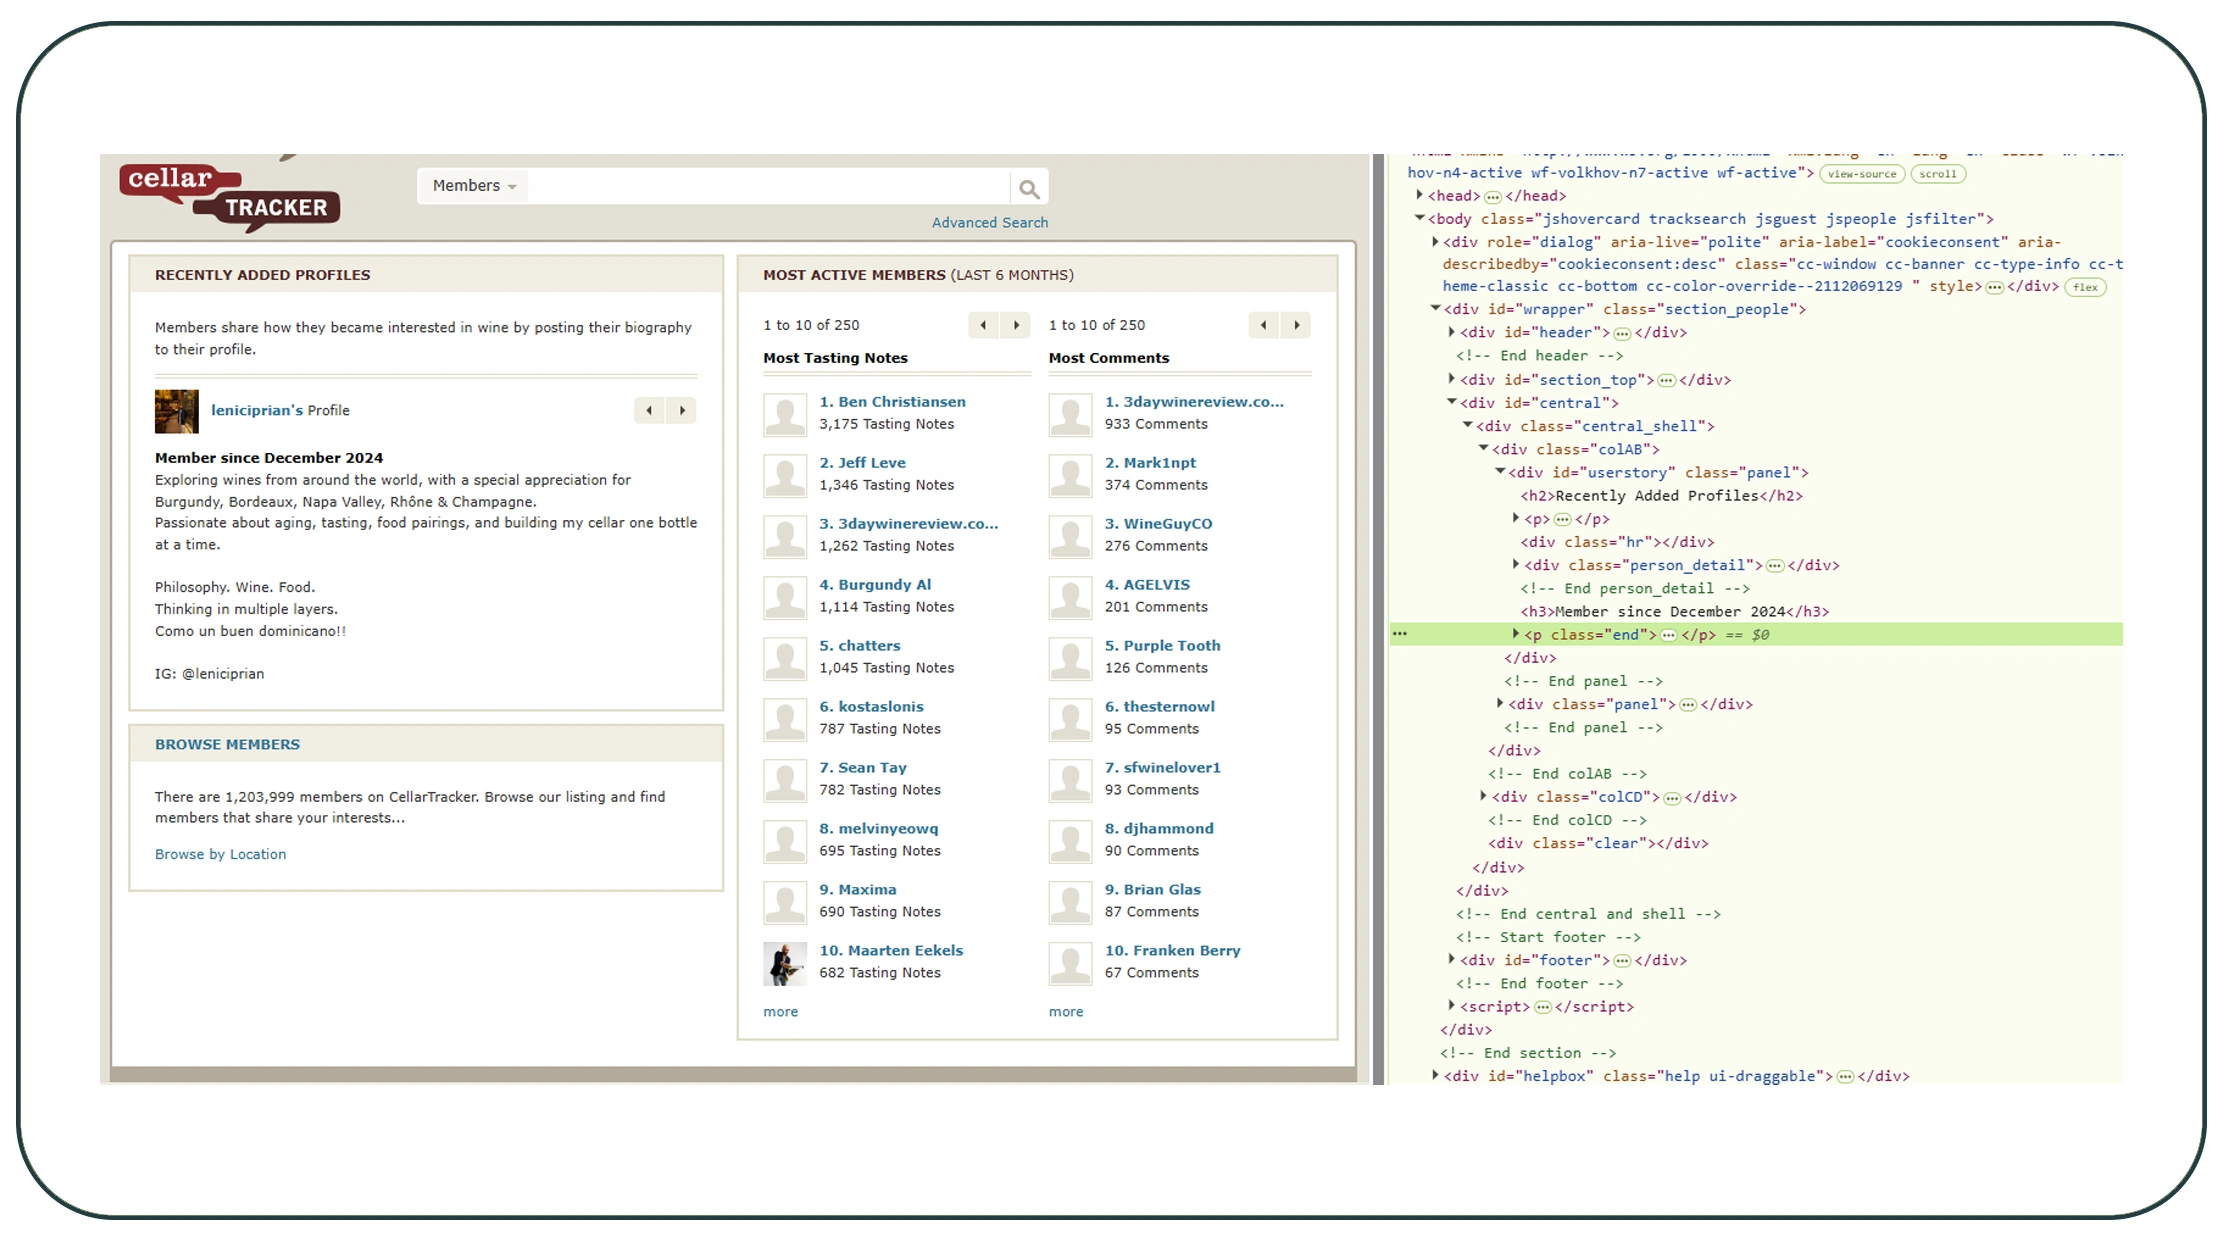Screen dimensions: 2223x1240
Task: Click leniciprian's profile photo thumbnail
Action: coord(177,411)
